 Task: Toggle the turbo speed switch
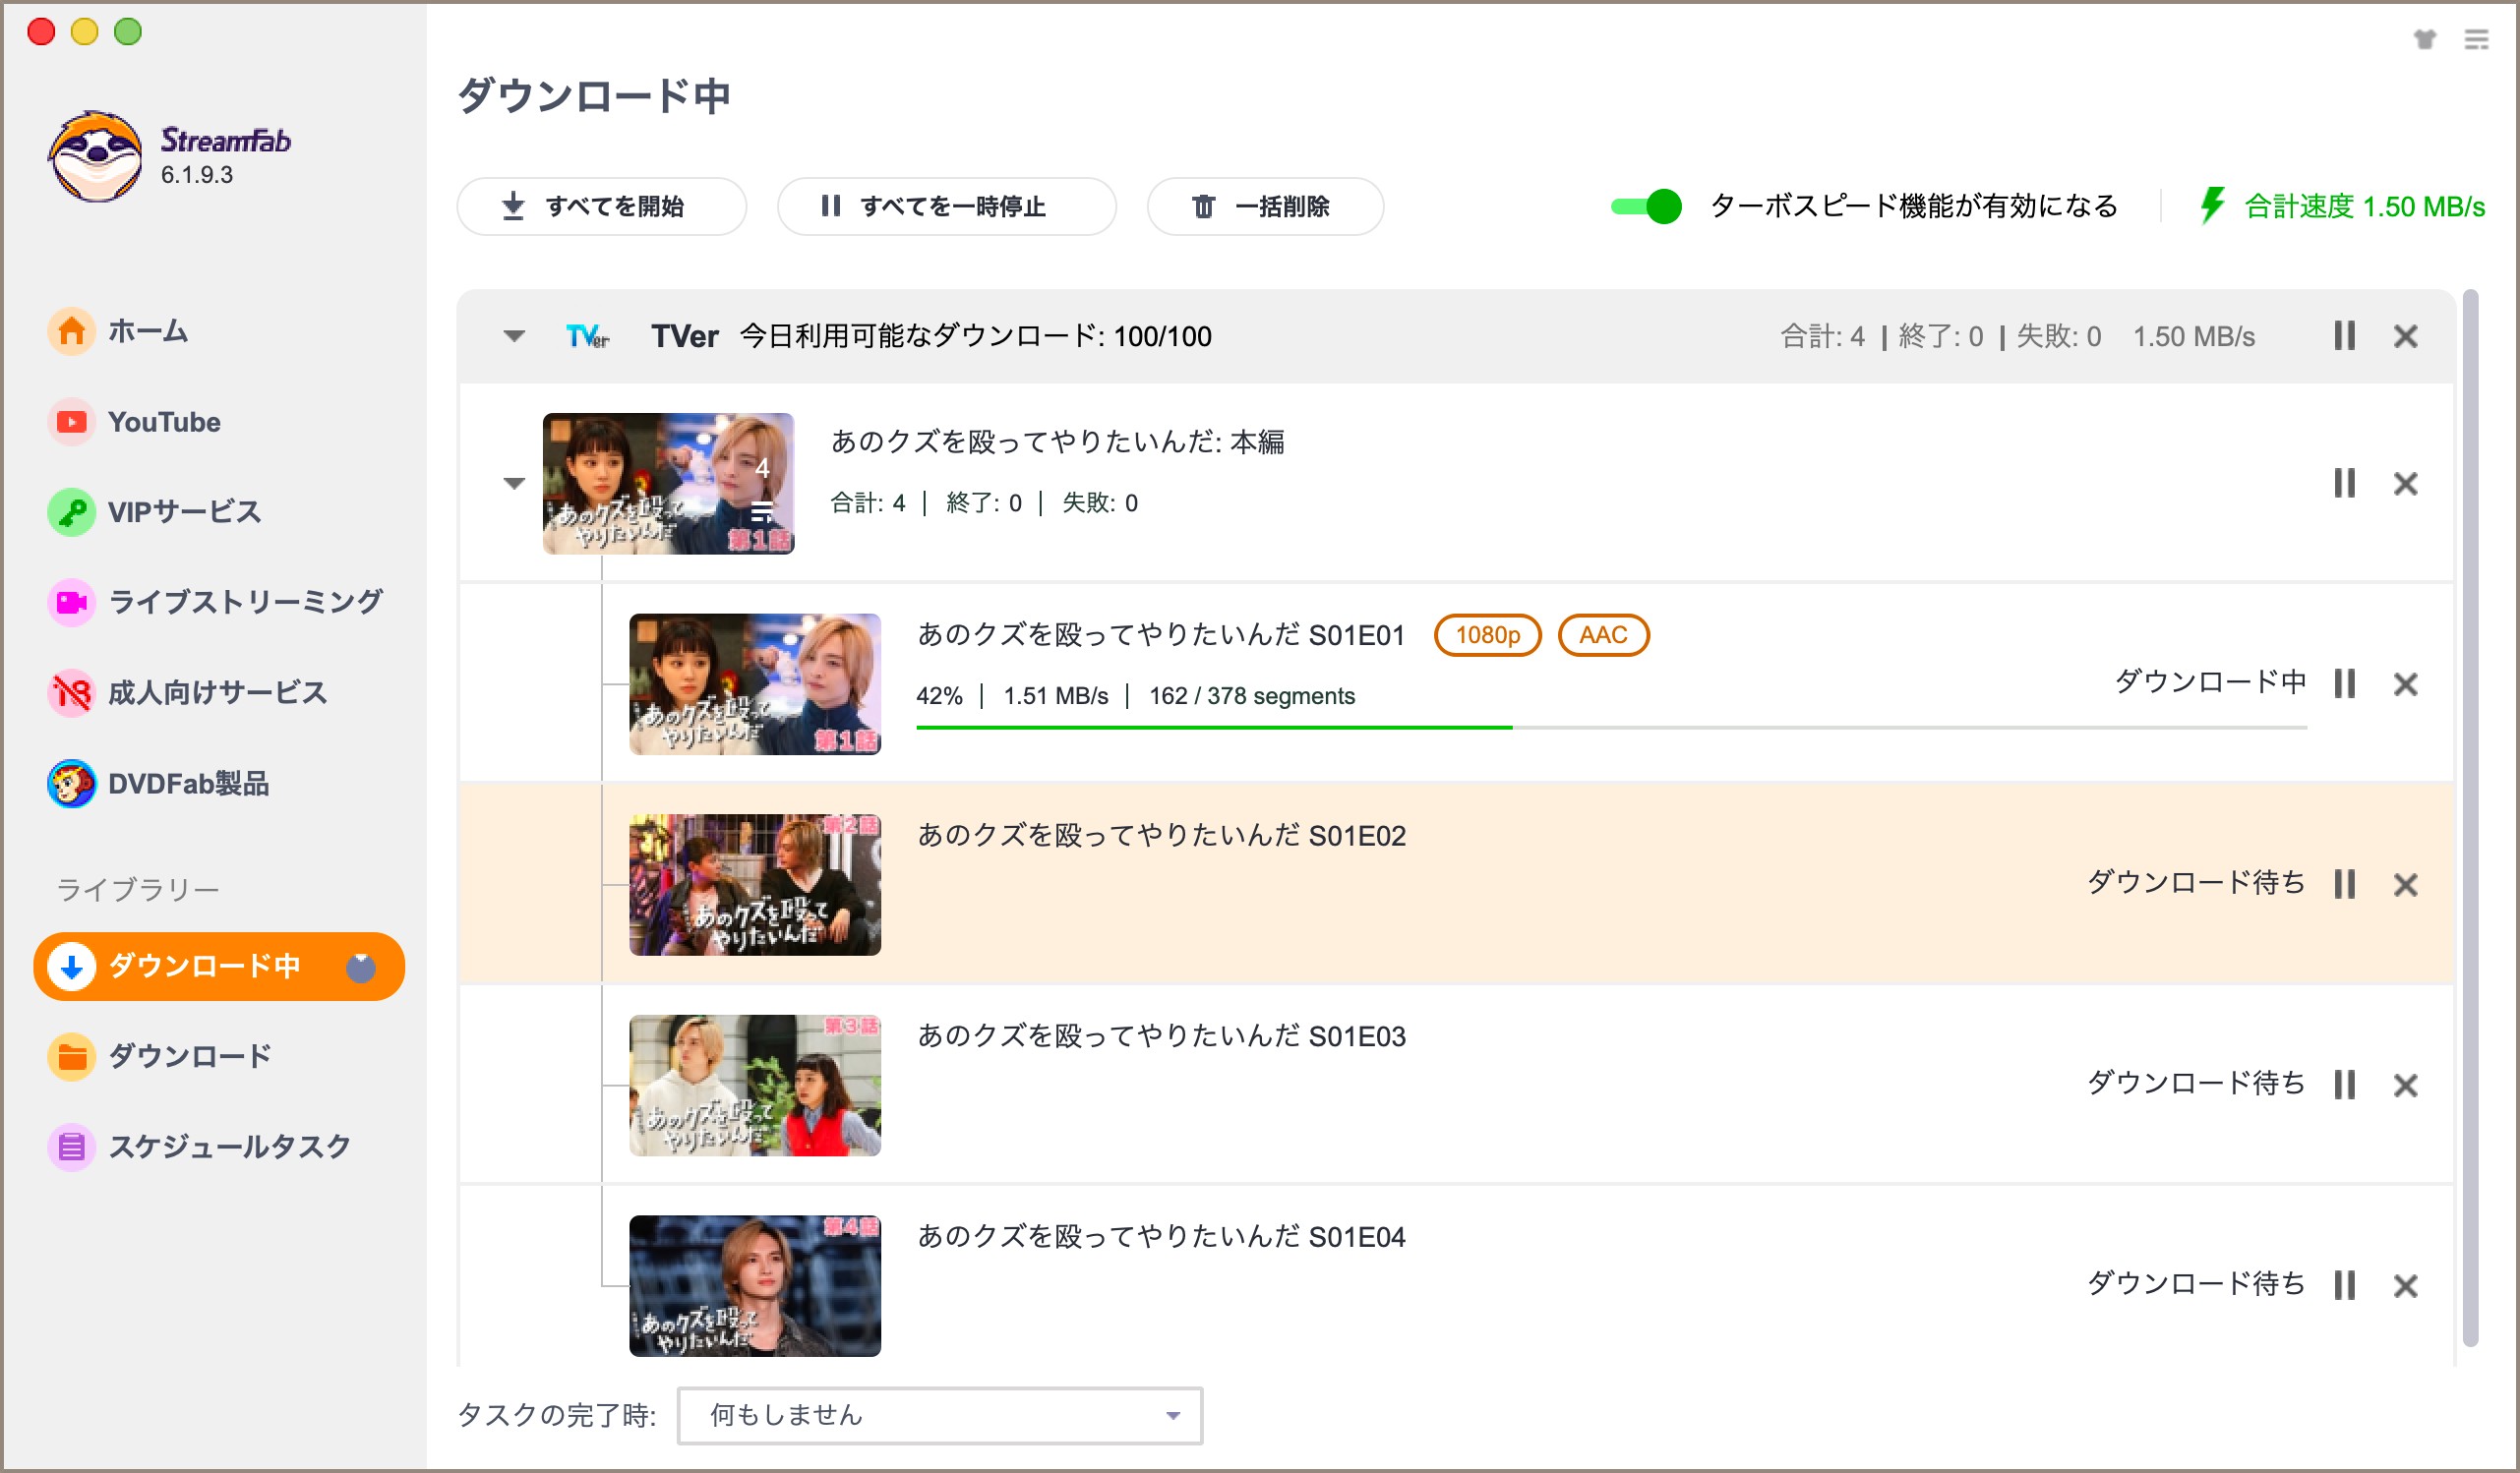pyautogui.click(x=1646, y=207)
